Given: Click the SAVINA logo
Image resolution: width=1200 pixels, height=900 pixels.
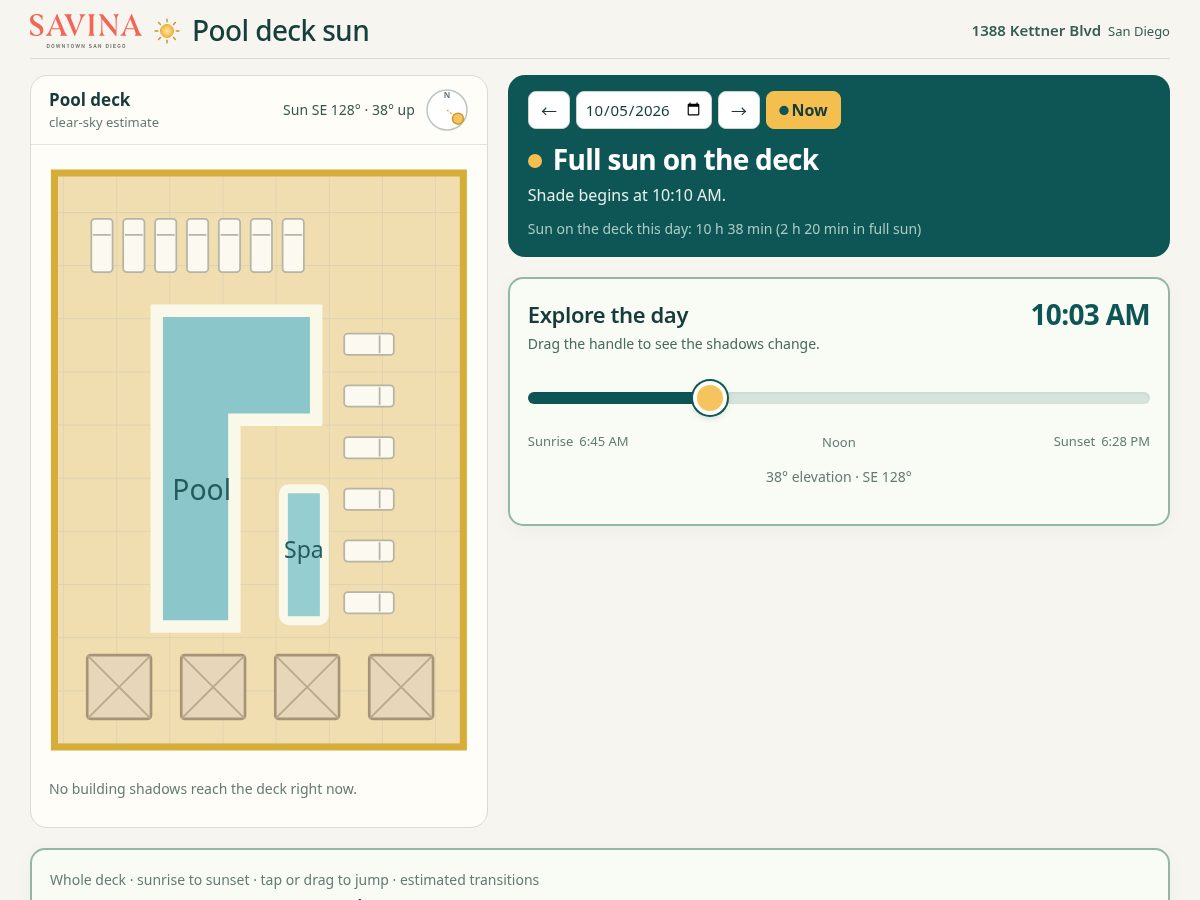Looking at the screenshot, I should point(86,30).
